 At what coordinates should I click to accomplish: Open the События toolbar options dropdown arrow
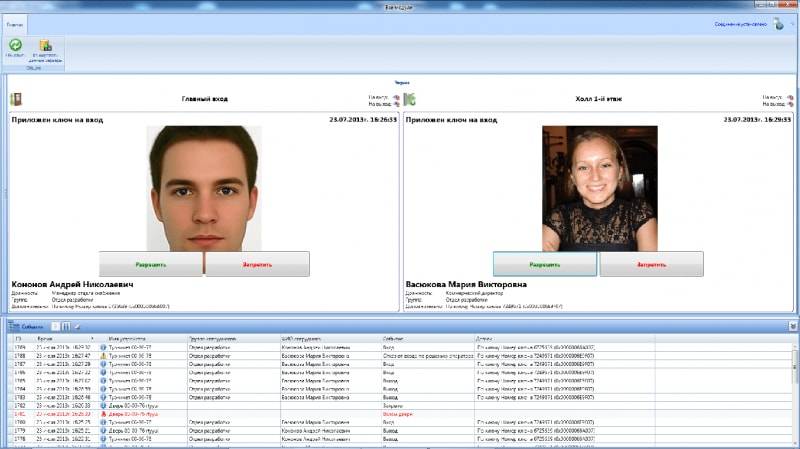[x=77, y=326]
